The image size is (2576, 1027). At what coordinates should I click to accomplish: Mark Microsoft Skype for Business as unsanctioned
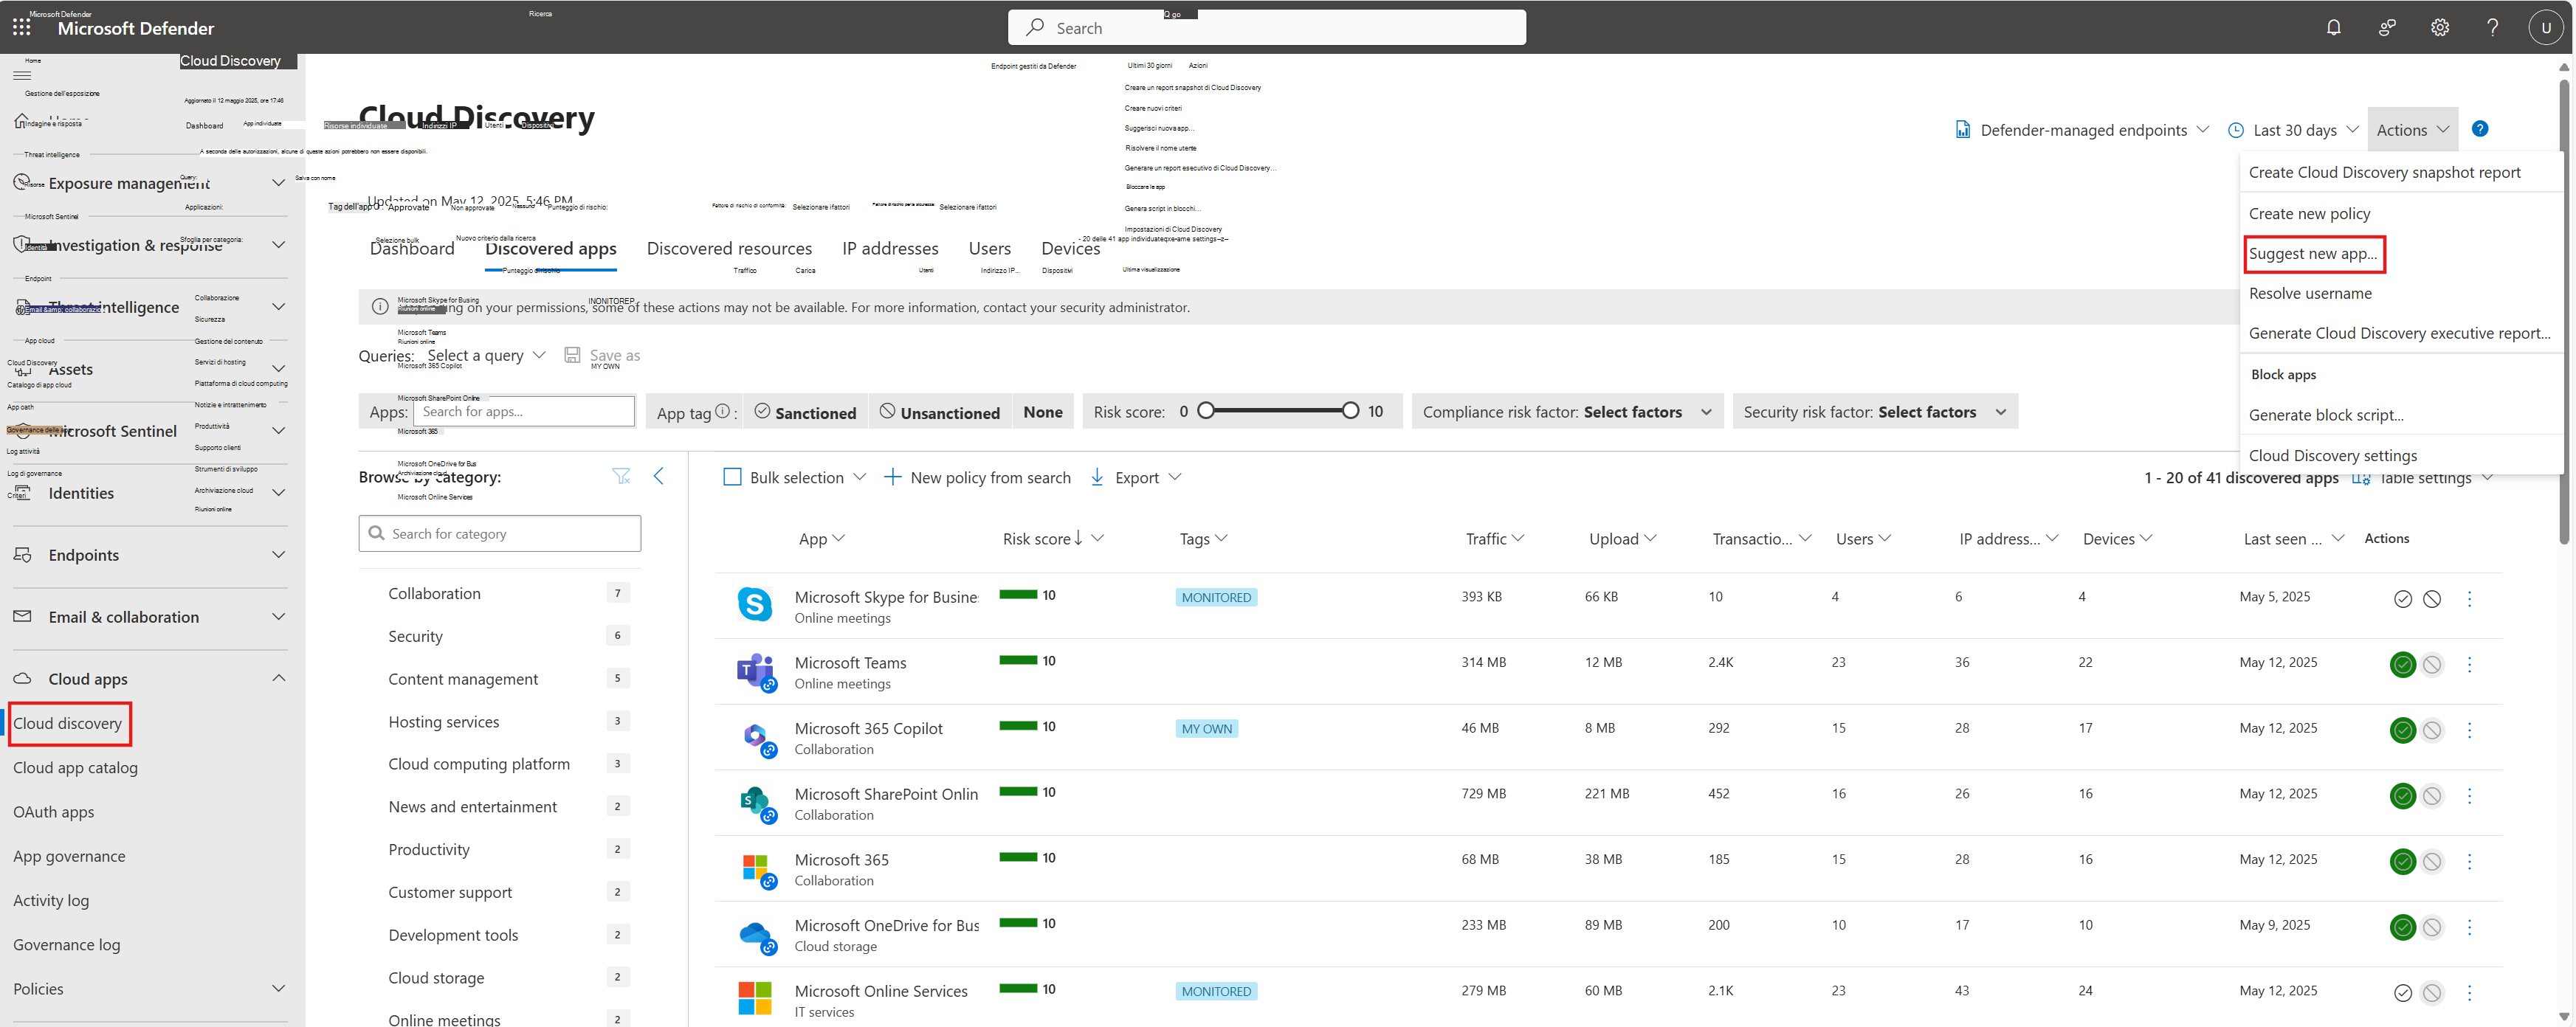pos(2432,599)
